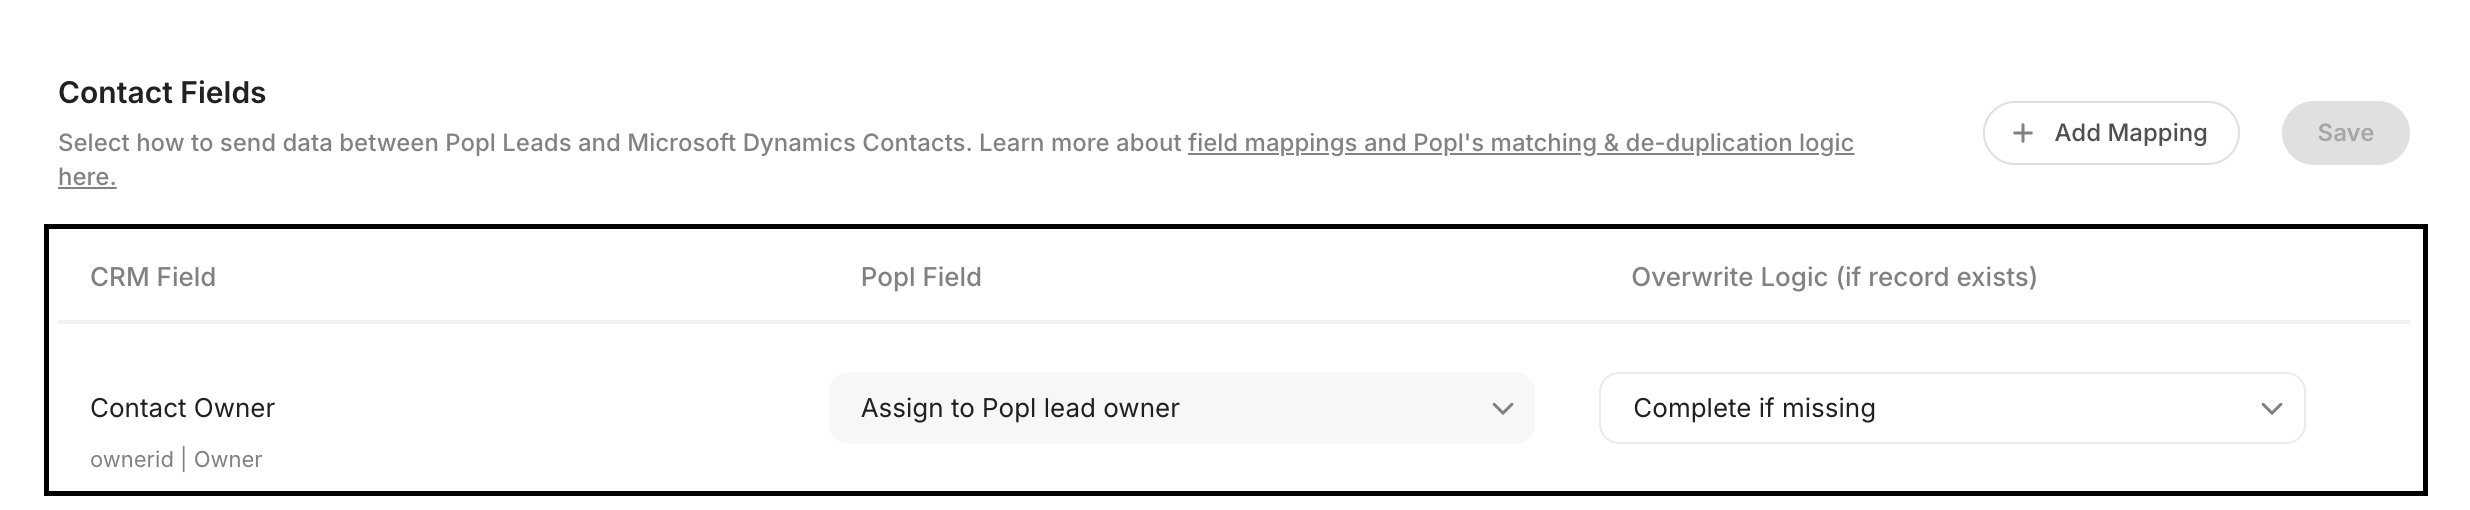Click the underlined "here." link text
The width and height of the screenshot is (2470, 510).
coord(87,177)
